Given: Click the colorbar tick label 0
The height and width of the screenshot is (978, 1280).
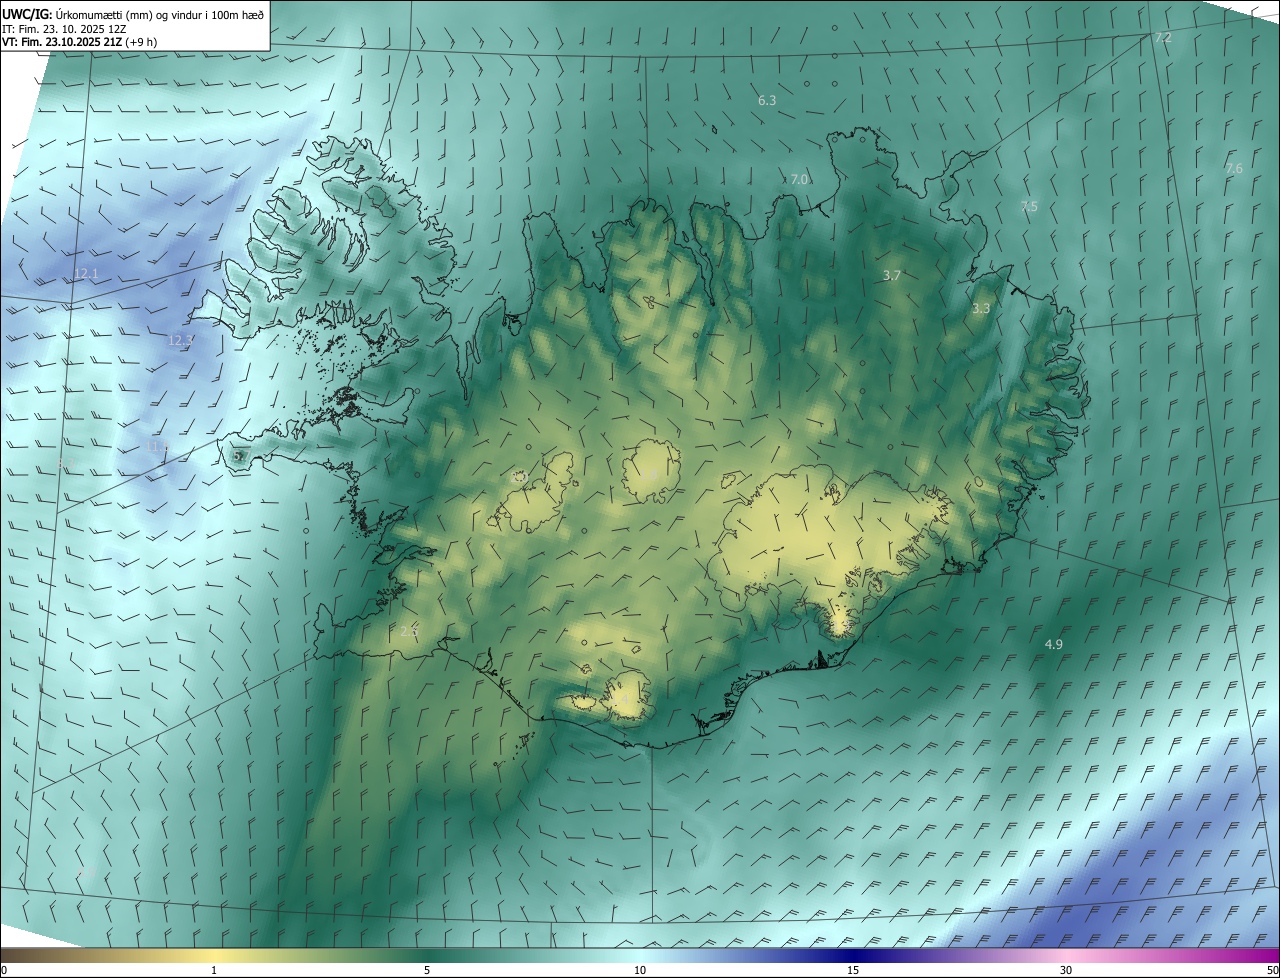Looking at the screenshot, I should (4, 971).
